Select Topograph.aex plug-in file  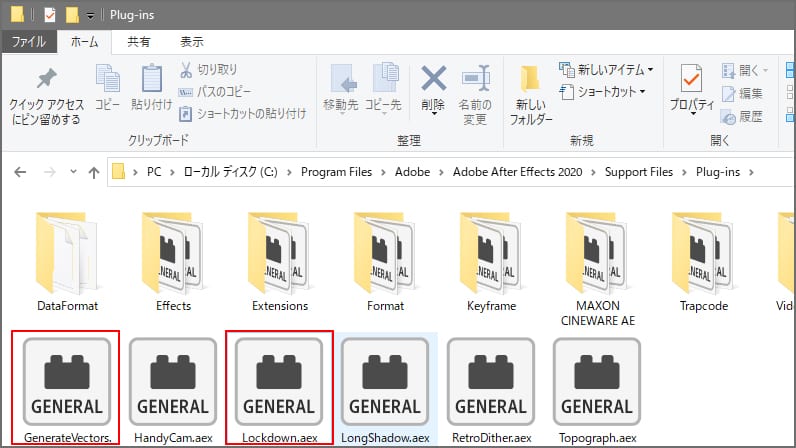tap(597, 390)
